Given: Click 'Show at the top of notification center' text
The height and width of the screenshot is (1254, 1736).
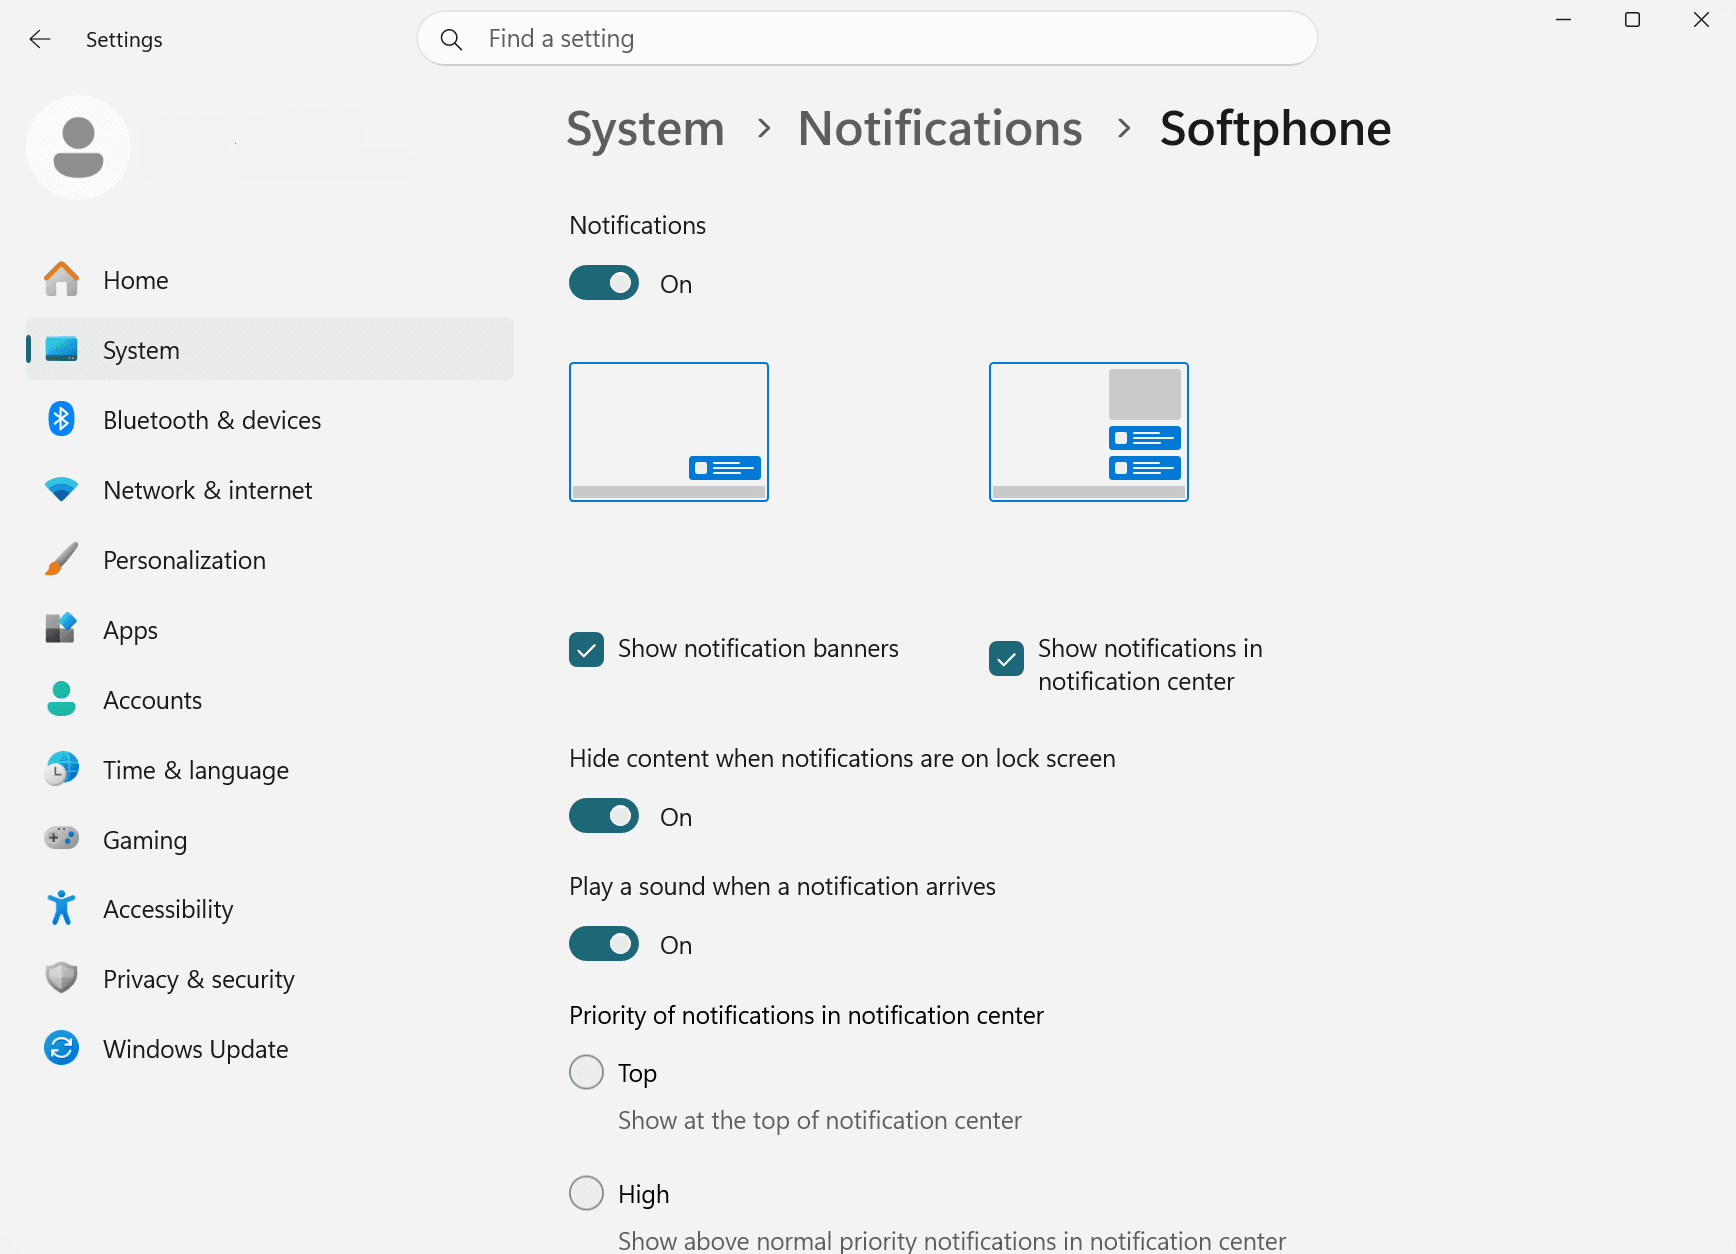Looking at the screenshot, I should (x=820, y=1120).
